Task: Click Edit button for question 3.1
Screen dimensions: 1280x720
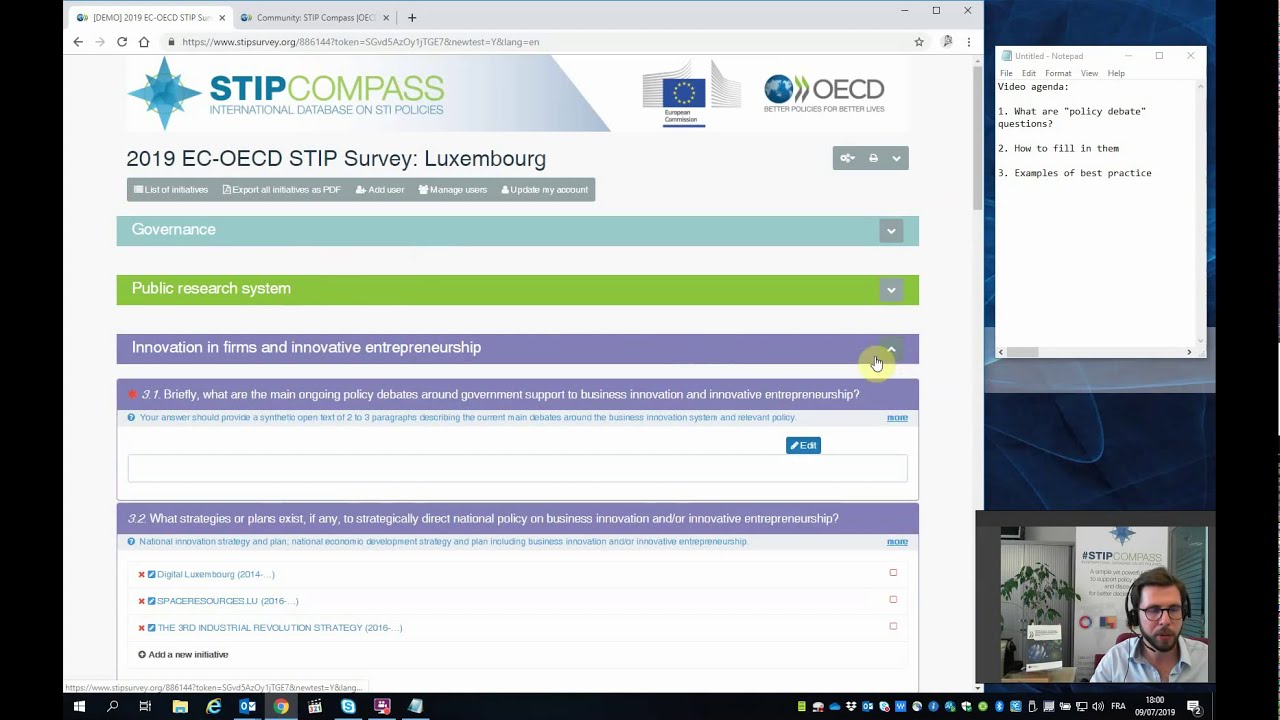Action: tap(803, 445)
